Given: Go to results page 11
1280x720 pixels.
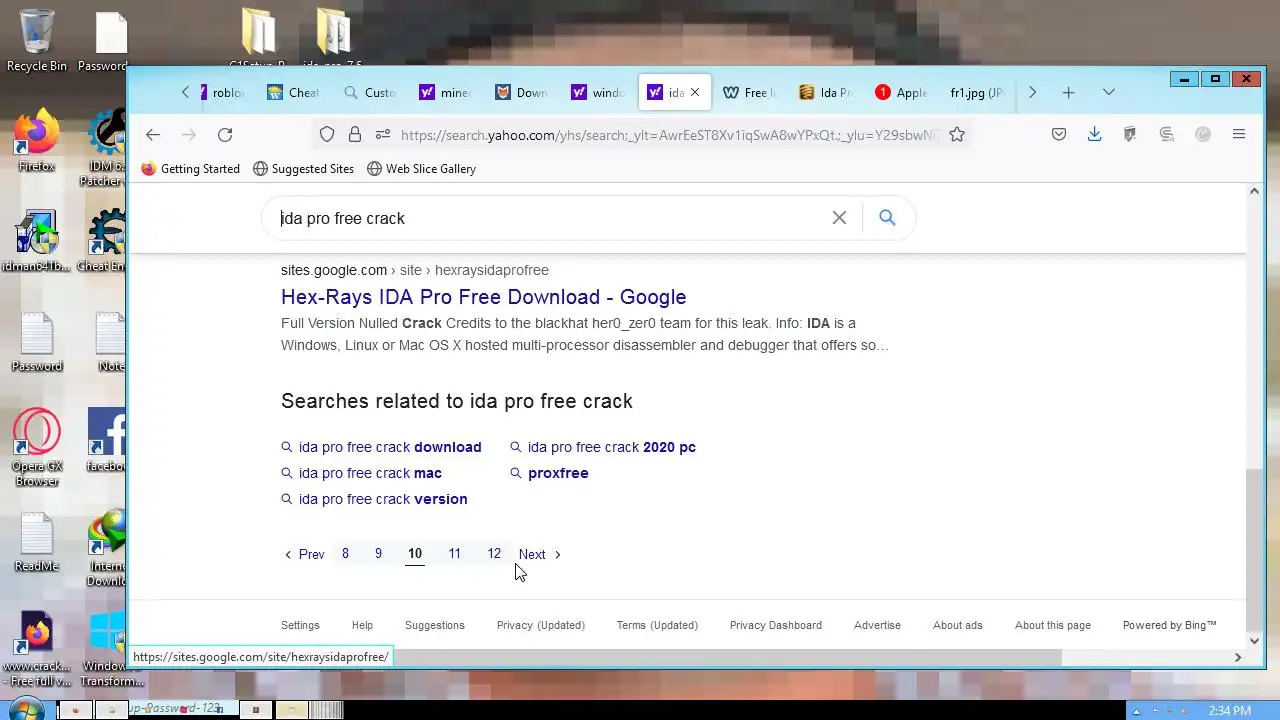Looking at the screenshot, I should click(454, 554).
